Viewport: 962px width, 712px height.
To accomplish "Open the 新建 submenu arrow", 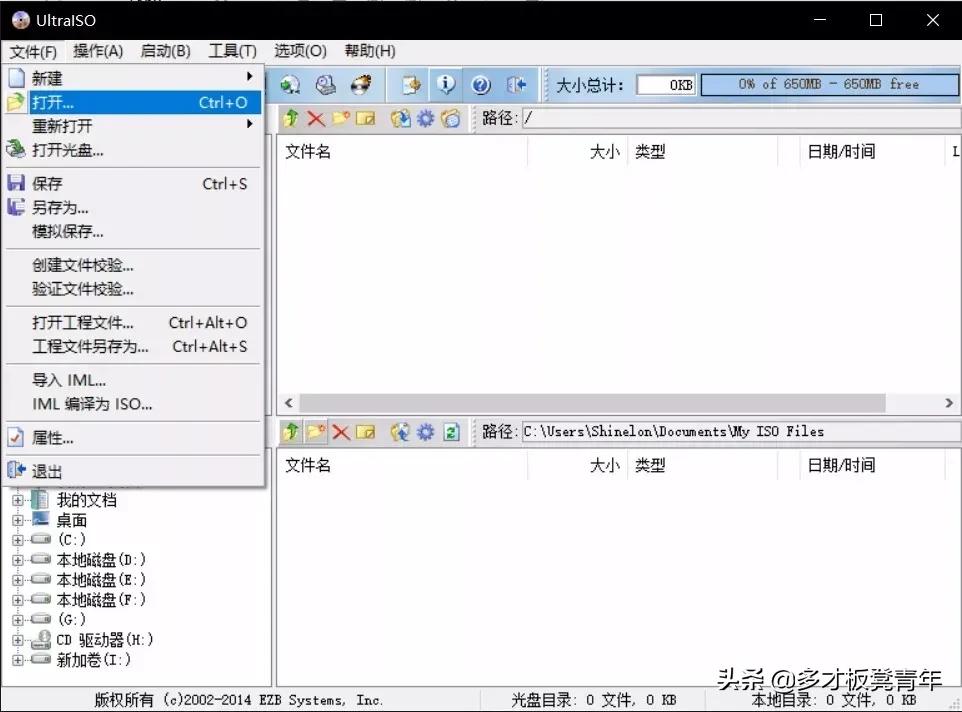I will pyautogui.click(x=249, y=77).
